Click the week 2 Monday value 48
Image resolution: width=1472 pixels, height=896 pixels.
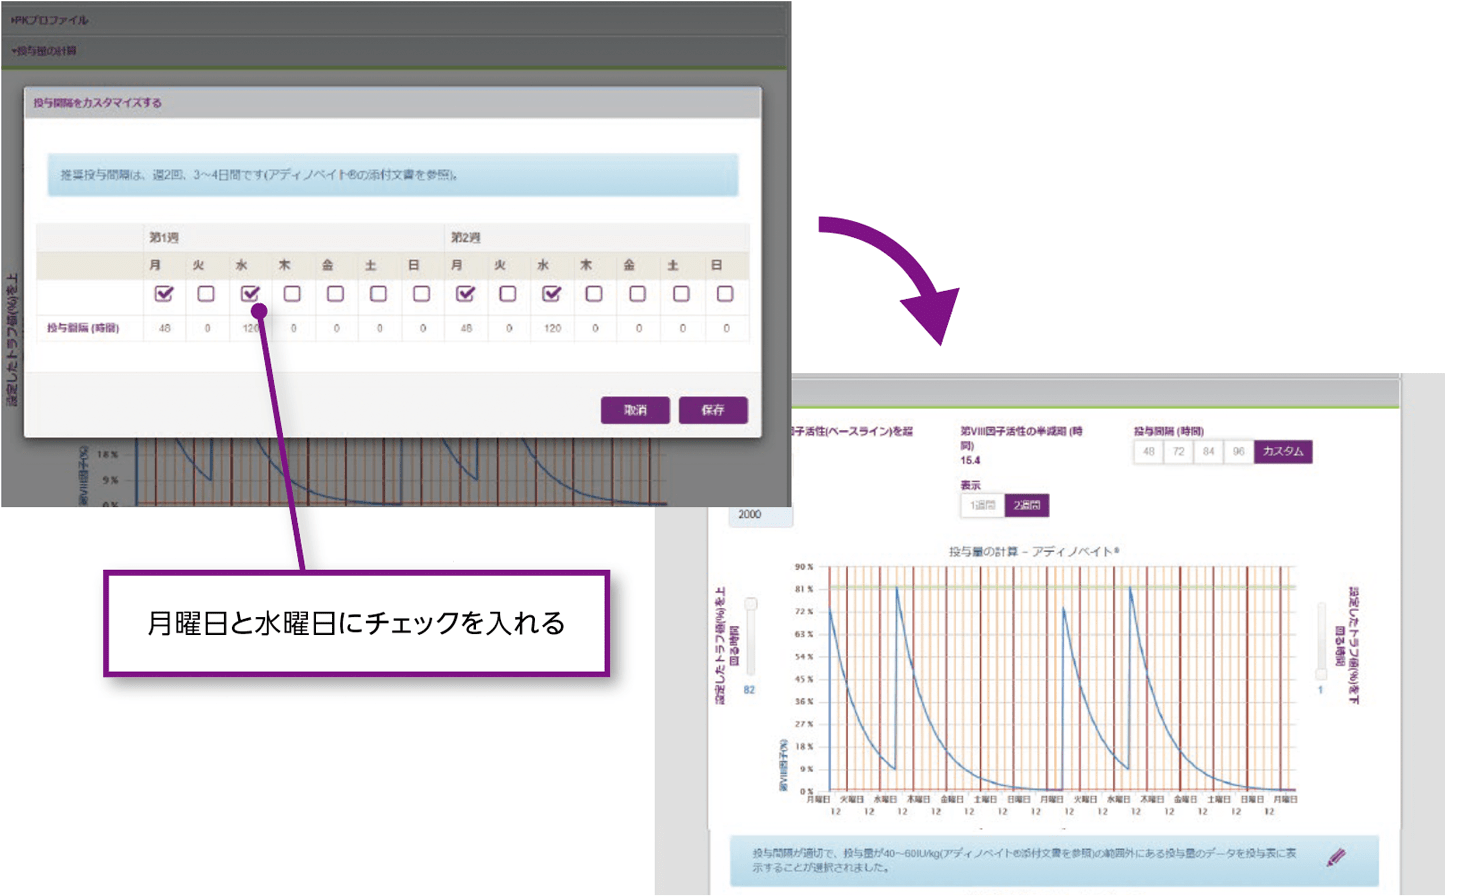[x=466, y=328]
